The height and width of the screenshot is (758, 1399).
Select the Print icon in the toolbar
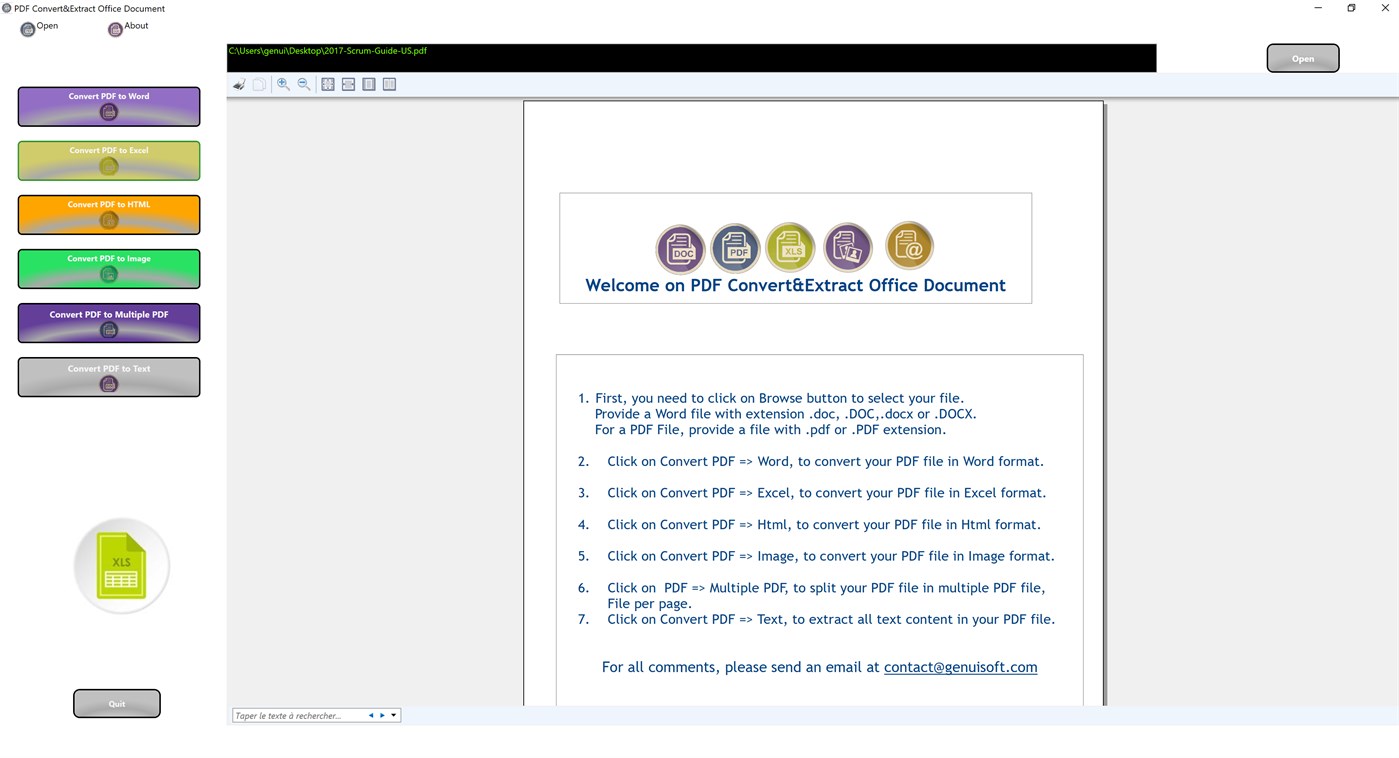[x=239, y=84]
